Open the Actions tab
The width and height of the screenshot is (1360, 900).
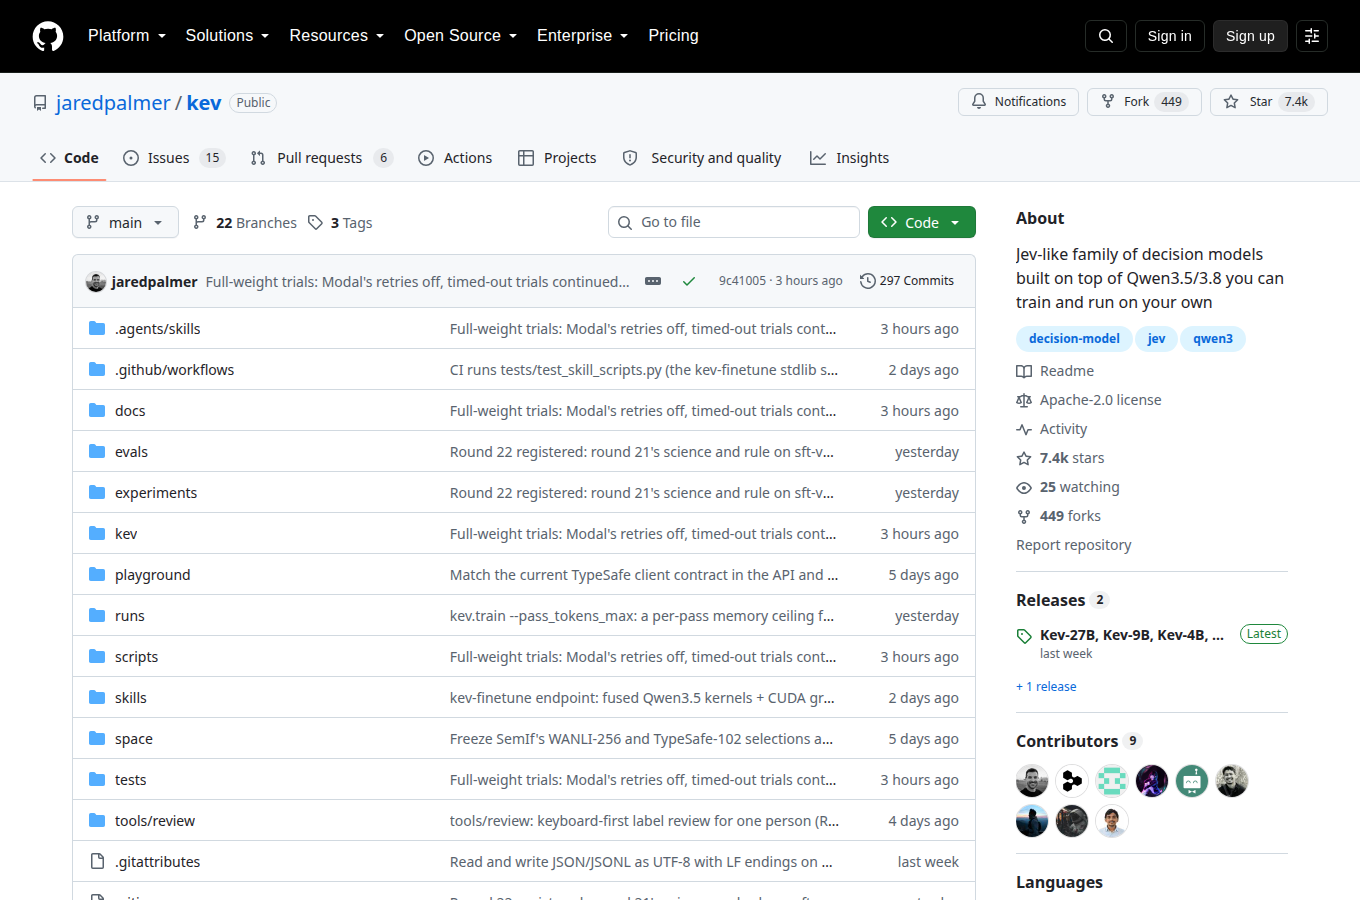(x=455, y=158)
